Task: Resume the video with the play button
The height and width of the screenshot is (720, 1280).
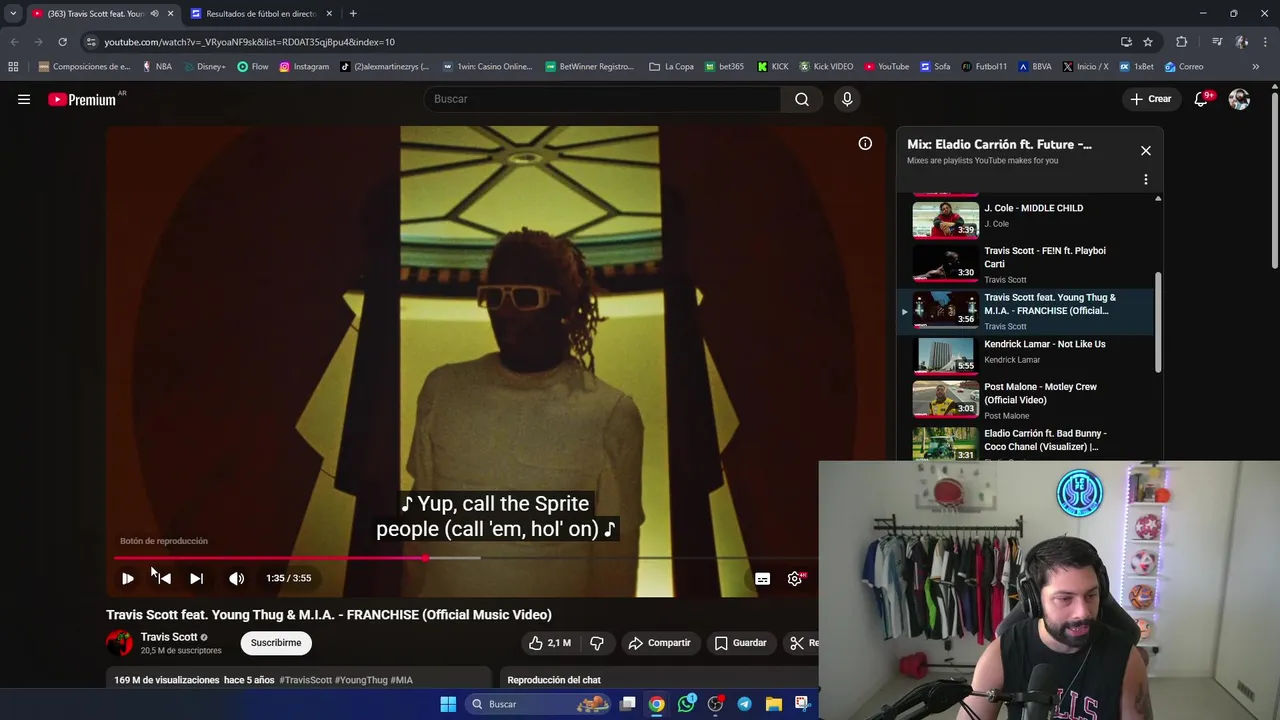Action: pos(127,578)
